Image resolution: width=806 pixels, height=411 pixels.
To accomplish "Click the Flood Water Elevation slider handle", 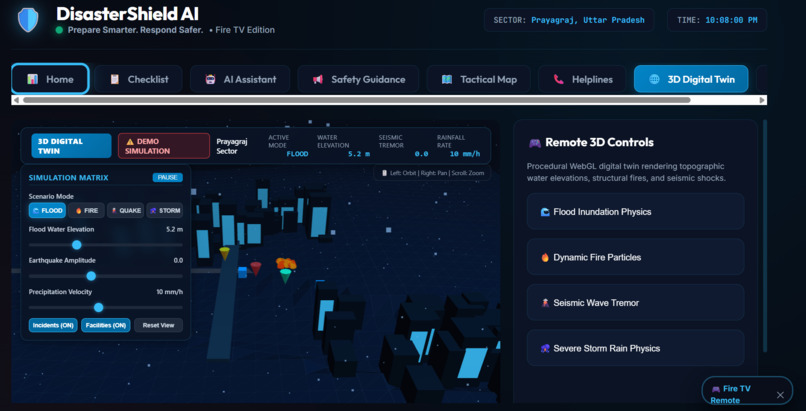I will pyautogui.click(x=77, y=245).
